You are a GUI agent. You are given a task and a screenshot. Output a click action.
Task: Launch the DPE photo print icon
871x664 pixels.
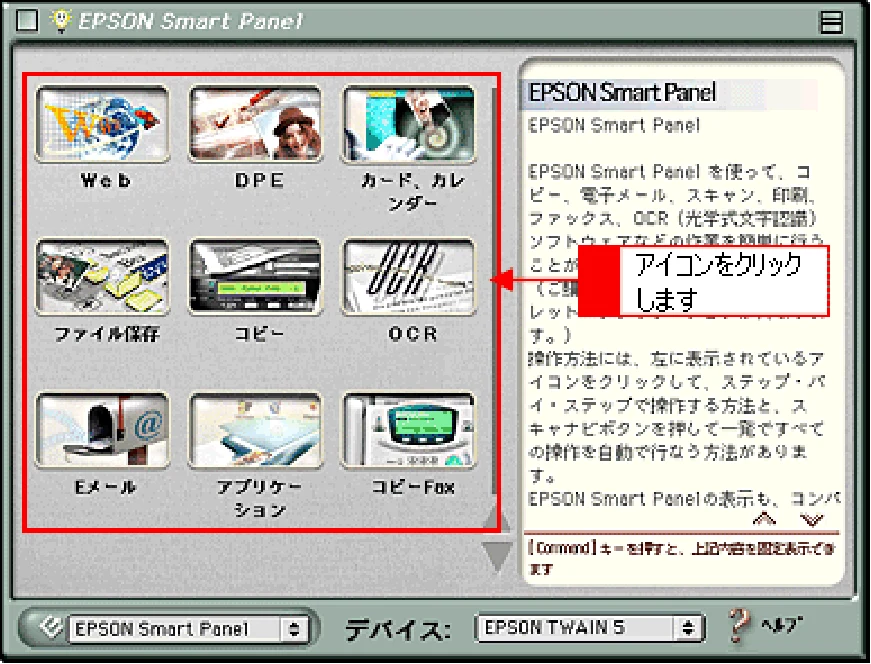click(256, 124)
